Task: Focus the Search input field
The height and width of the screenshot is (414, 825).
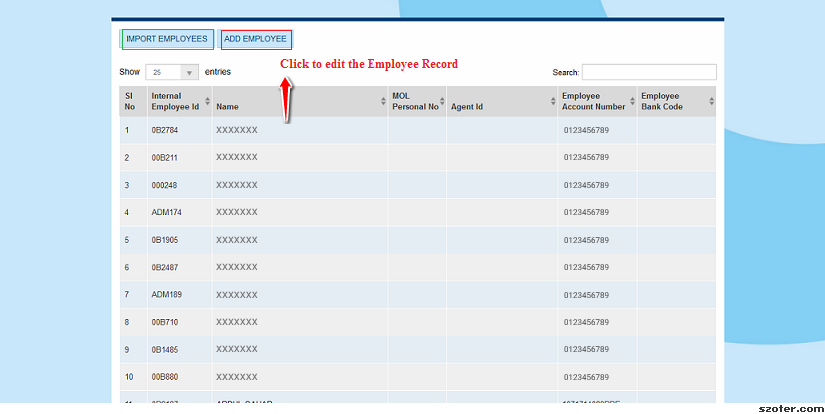Action: tap(649, 72)
